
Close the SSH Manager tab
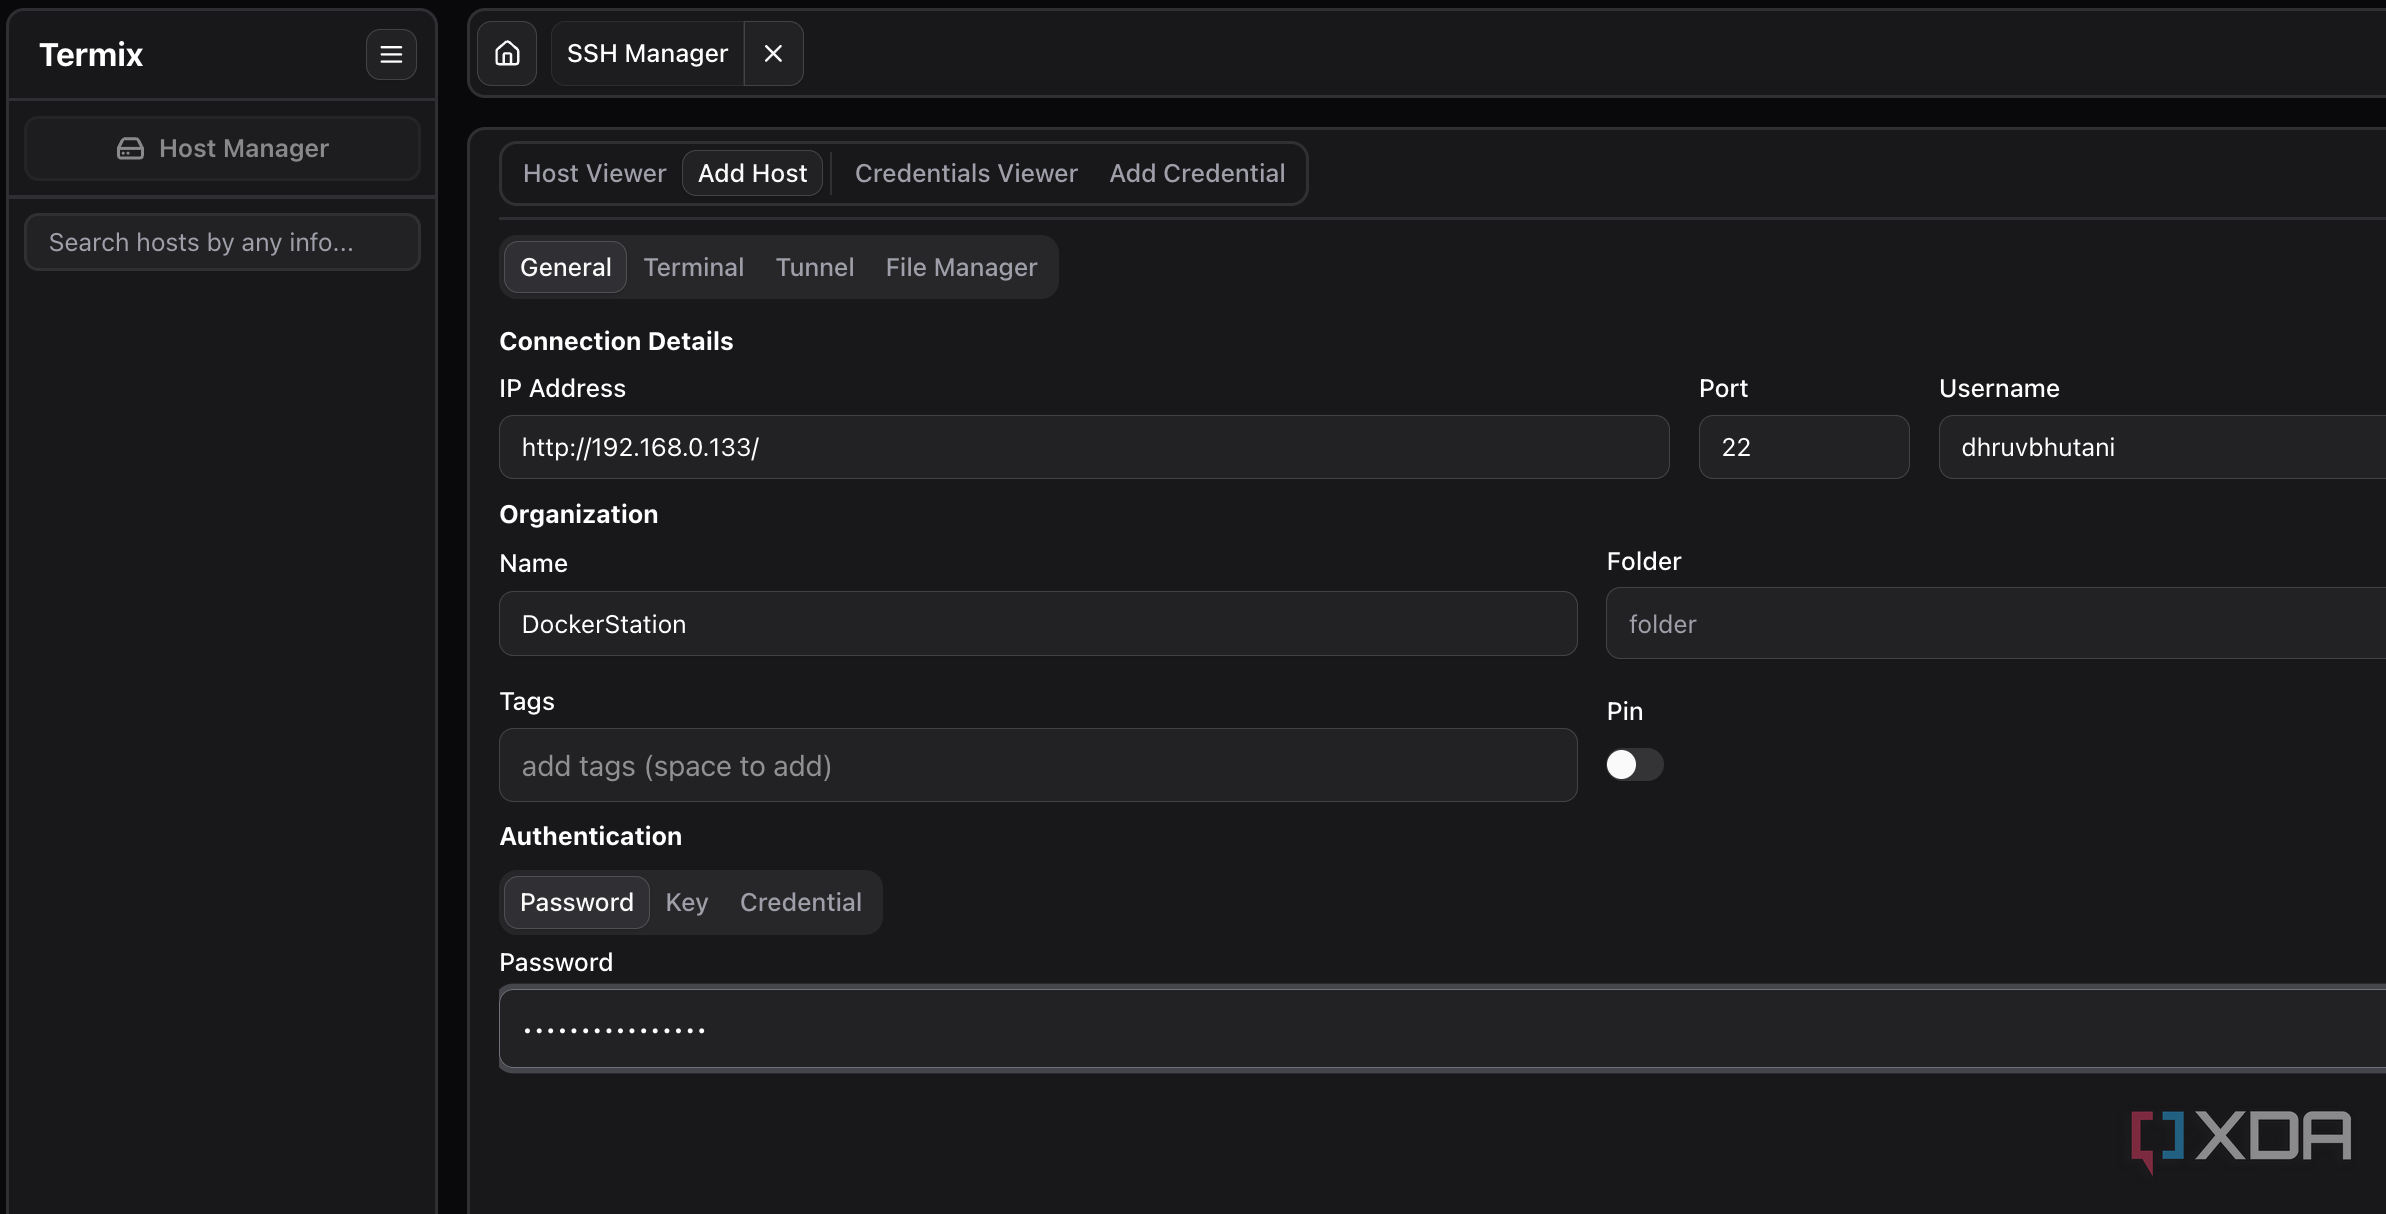pos(773,53)
